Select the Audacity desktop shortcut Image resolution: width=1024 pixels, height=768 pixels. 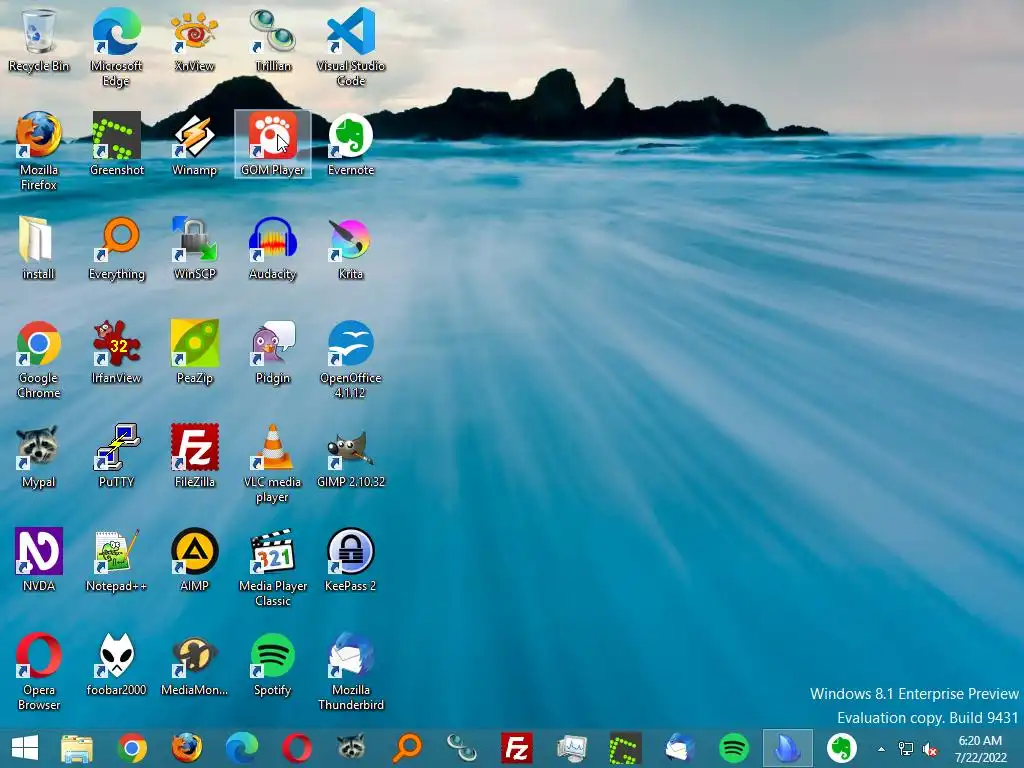(x=273, y=248)
